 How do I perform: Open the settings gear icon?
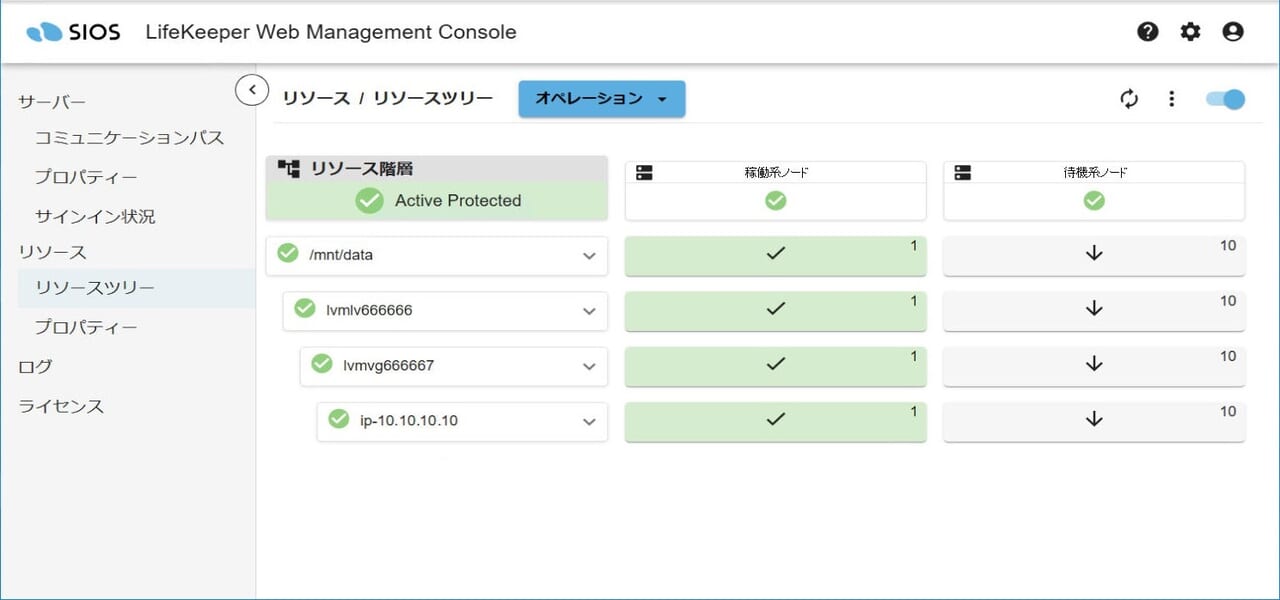pos(1190,32)
